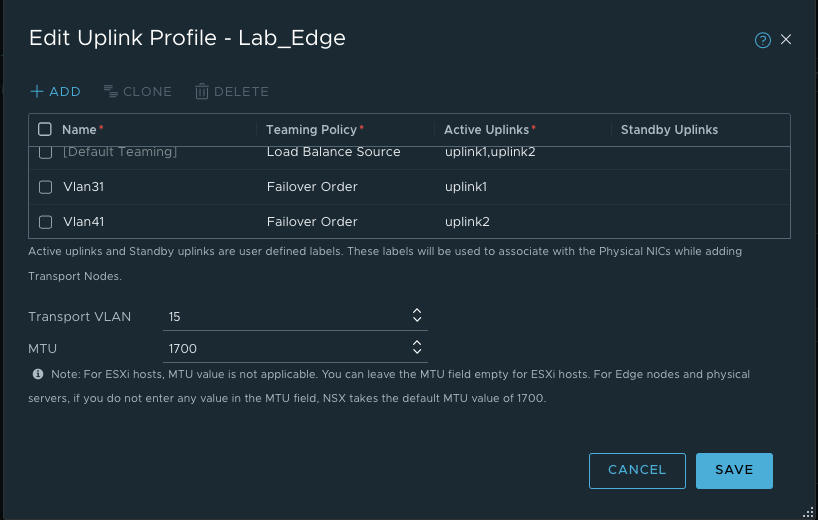Click the Transport VLAN stepper arrows

coord(417,316)
